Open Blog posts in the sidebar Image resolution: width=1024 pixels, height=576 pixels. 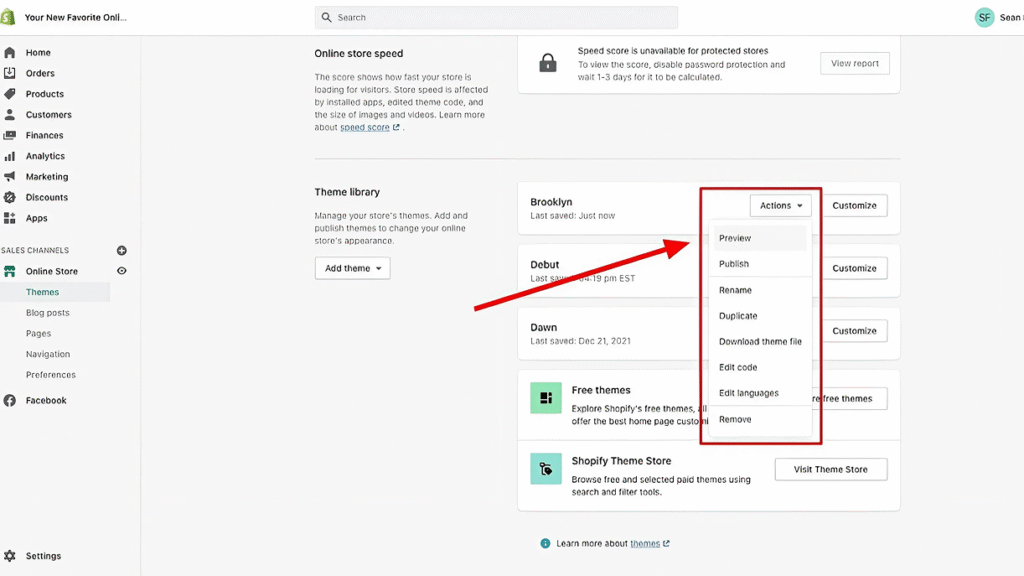(x=48, y=313)
